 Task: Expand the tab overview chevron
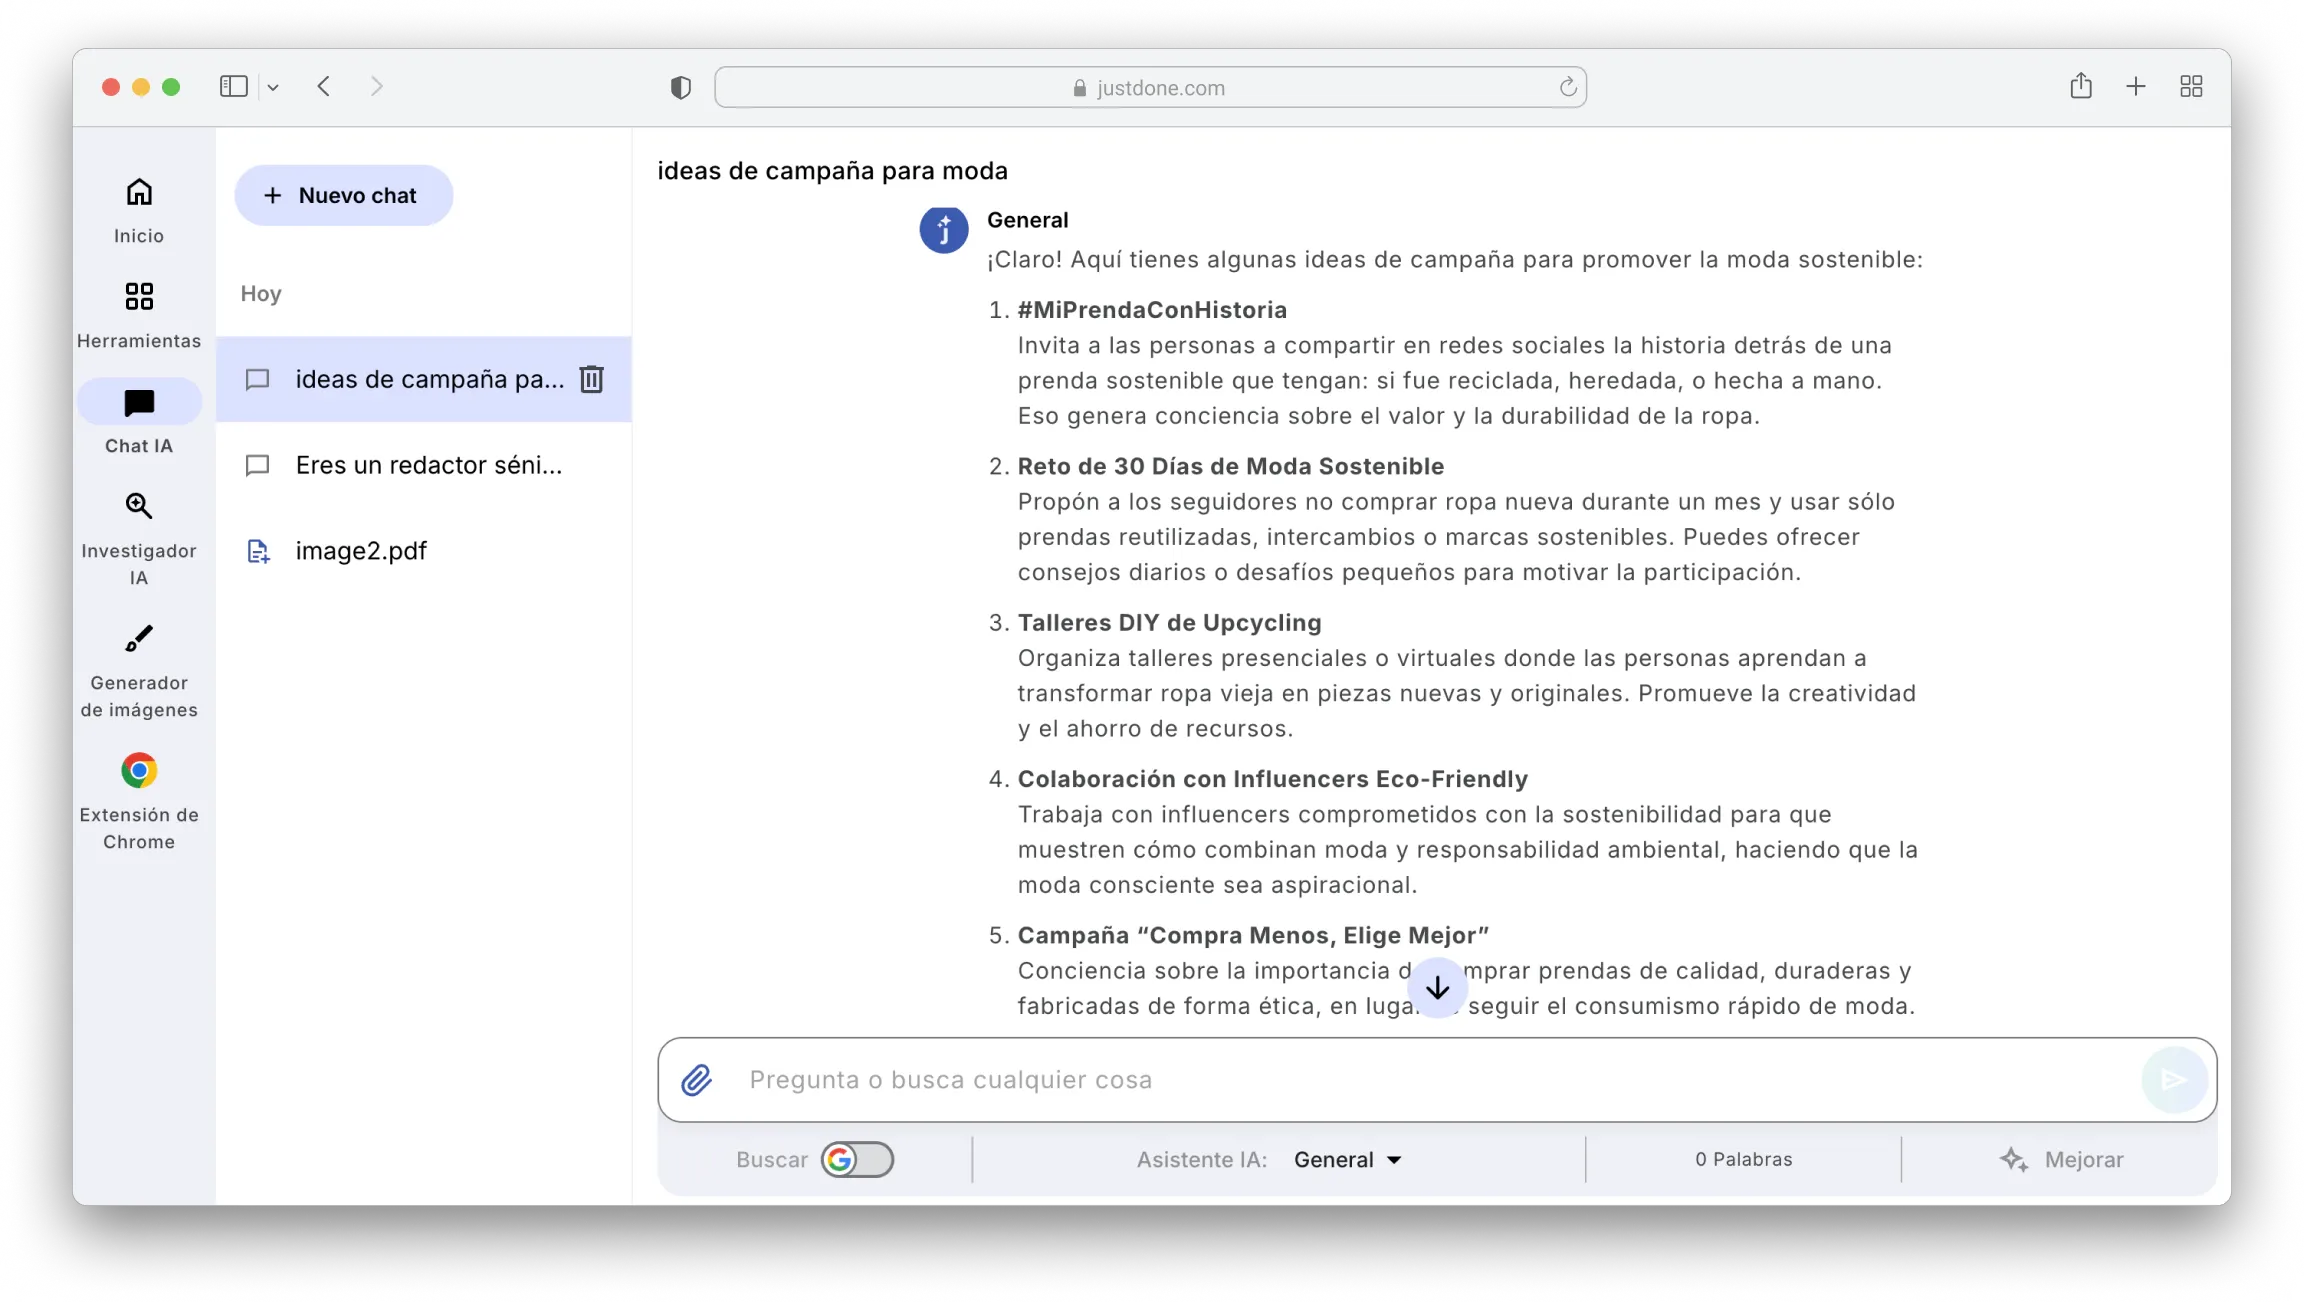click(x=275, y=86)
